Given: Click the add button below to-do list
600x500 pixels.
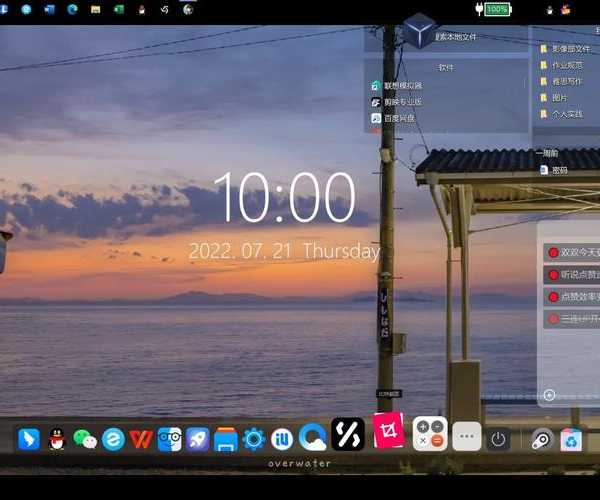Looking at the screenshot, I should 549,395.
